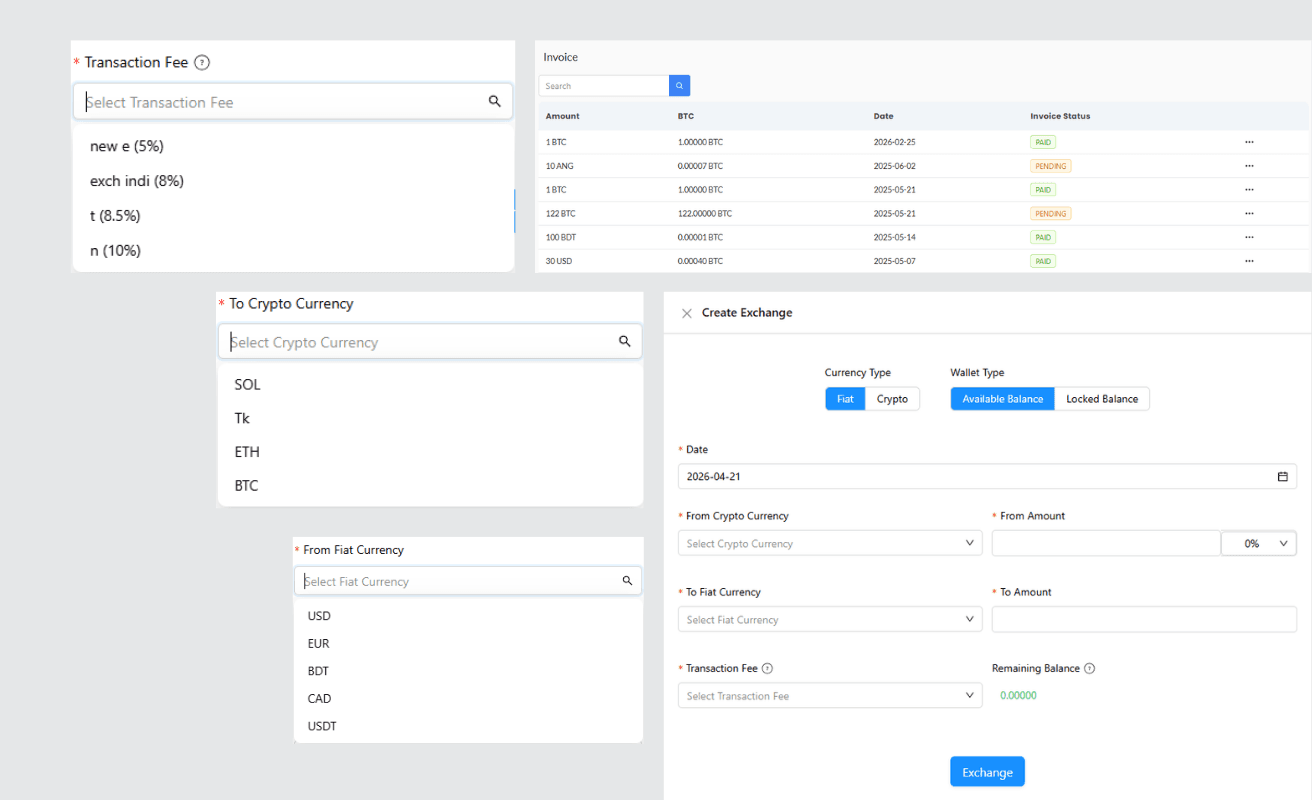This screenshot has width=1312, height=800.
Task: Select the Locked Balance wallet type
Action: point(1101,398)
